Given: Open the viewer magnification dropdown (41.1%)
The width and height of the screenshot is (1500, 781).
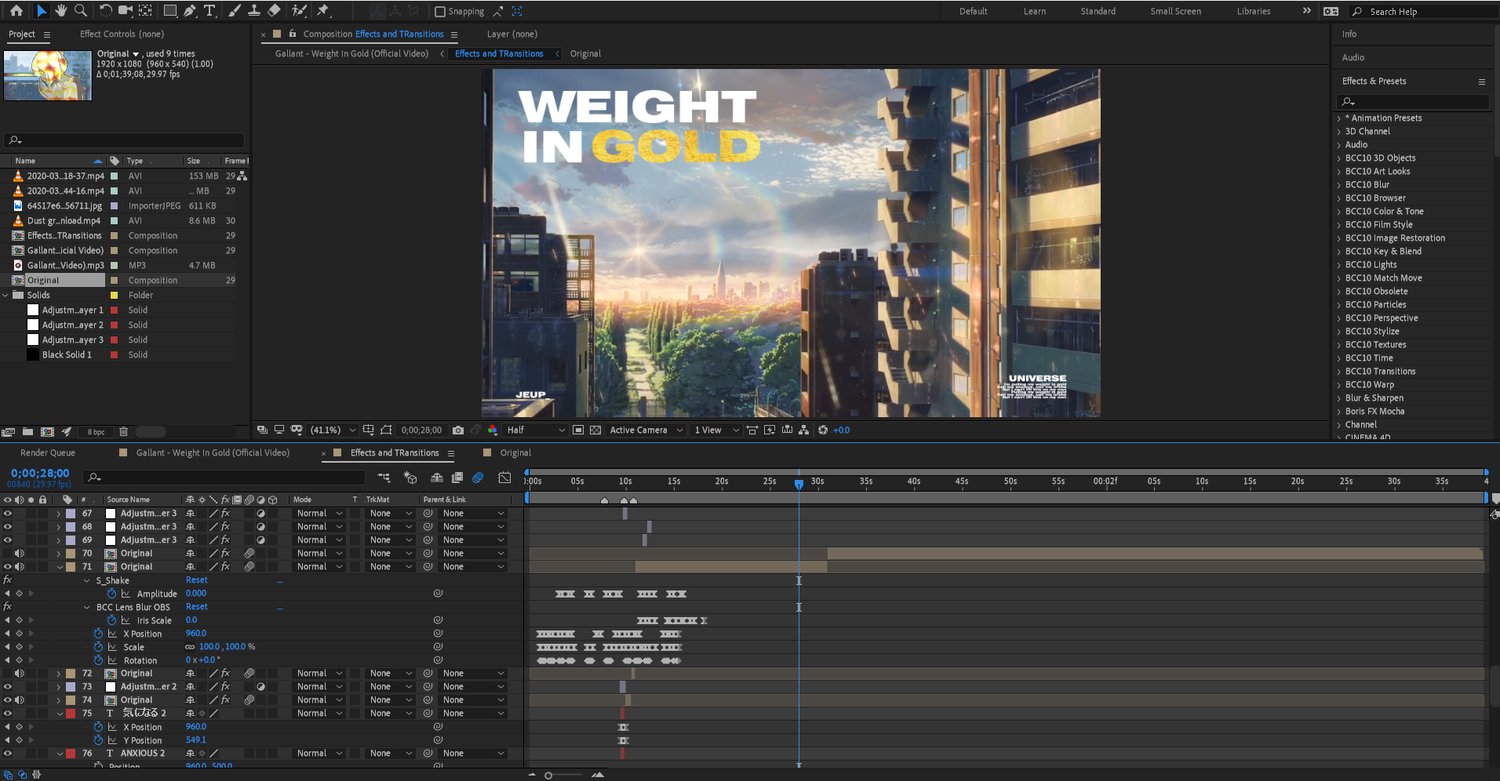Looking at the screenshot, I should [332, 430].
